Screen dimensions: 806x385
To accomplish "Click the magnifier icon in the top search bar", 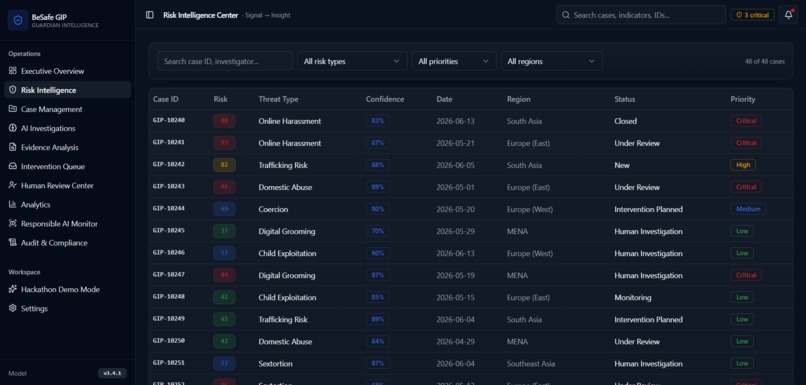I will coord(565,15).
